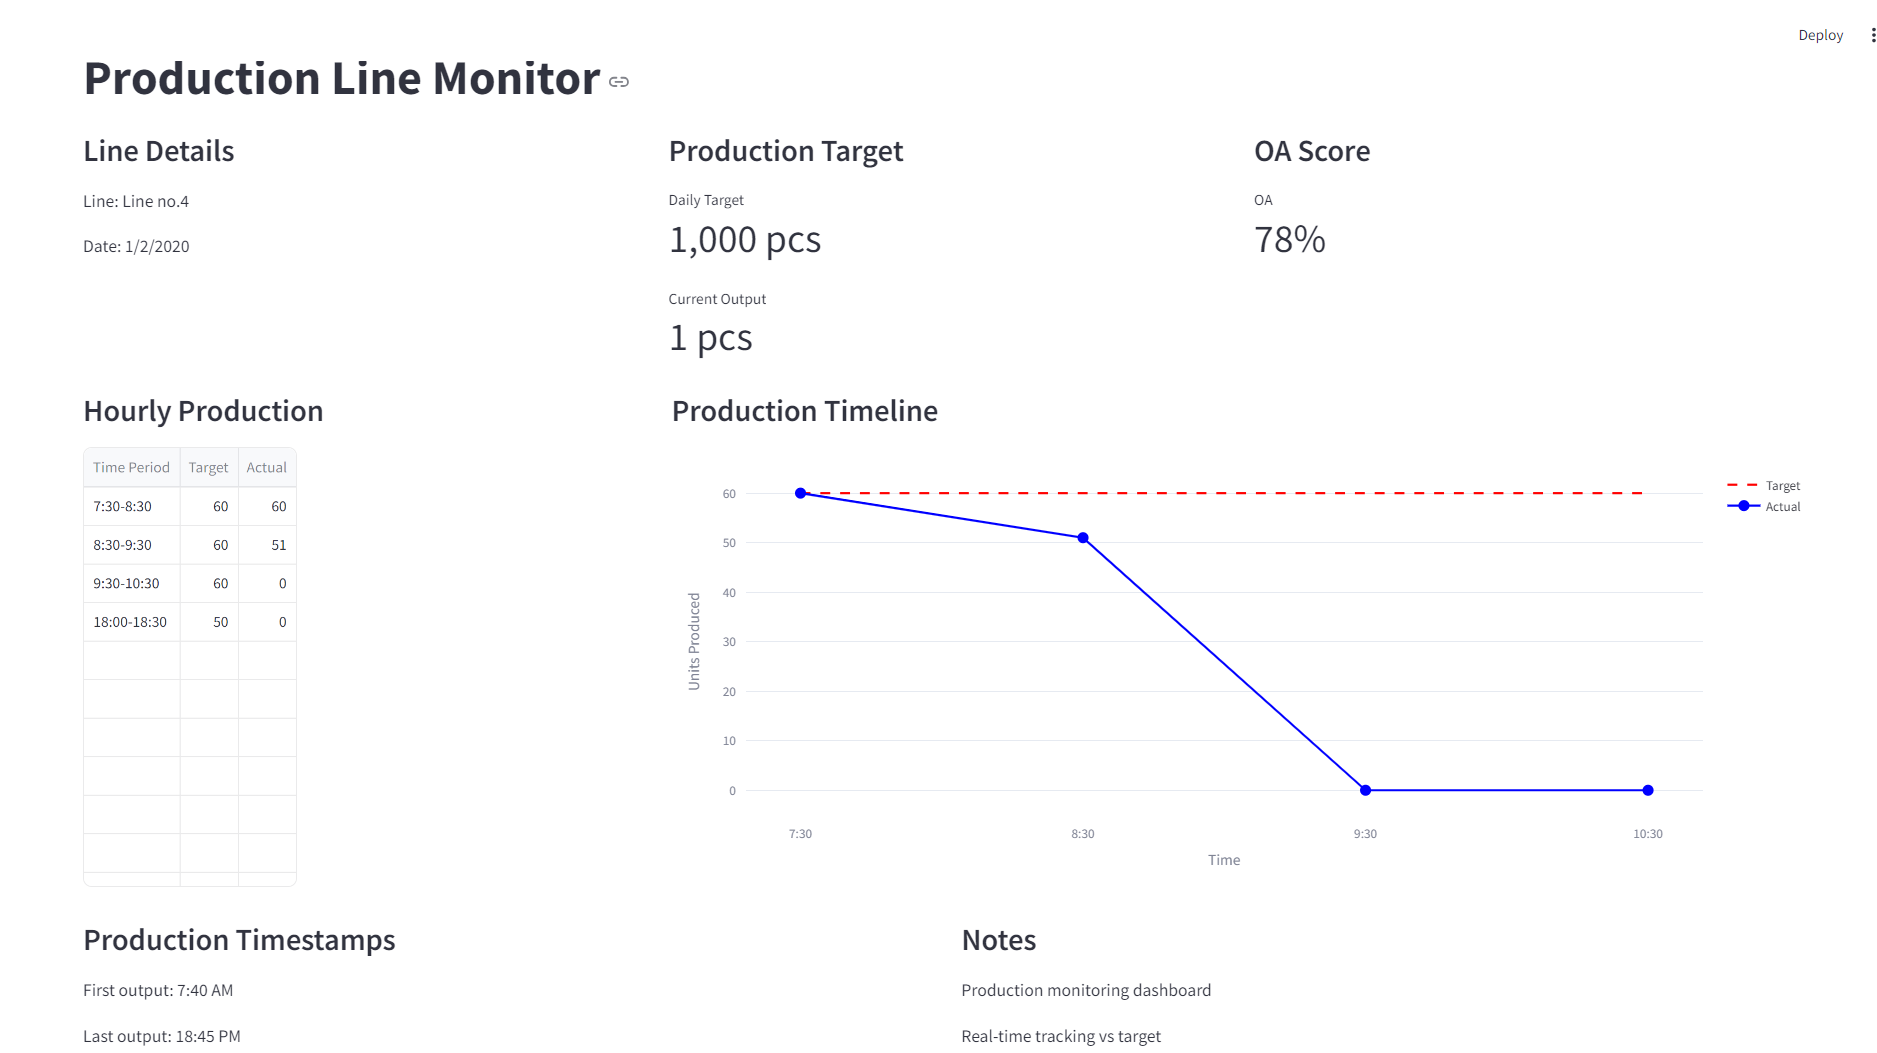Viewport: 1877px width, 1053px height.
Task: Click the 8:30 Actual data point
Action: click(x=1083, y=538)
